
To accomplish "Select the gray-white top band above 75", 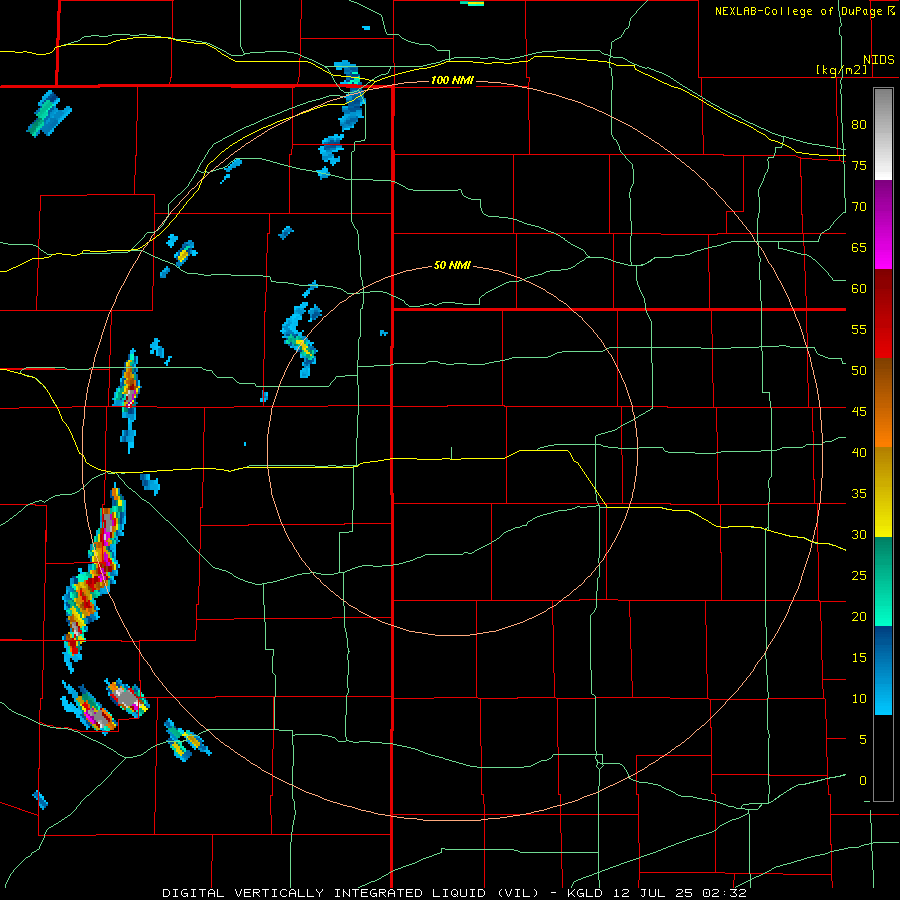I will (883, 134).
